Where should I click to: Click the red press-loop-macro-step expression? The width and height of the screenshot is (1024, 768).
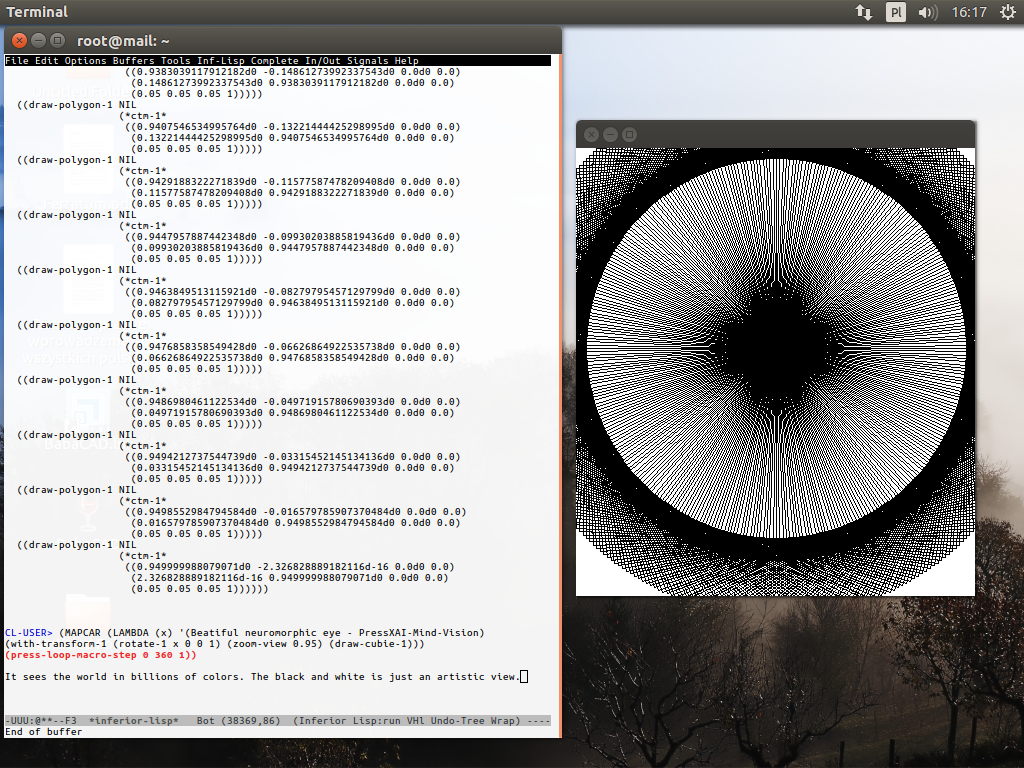pyautogui.click(x=101, y=655)
